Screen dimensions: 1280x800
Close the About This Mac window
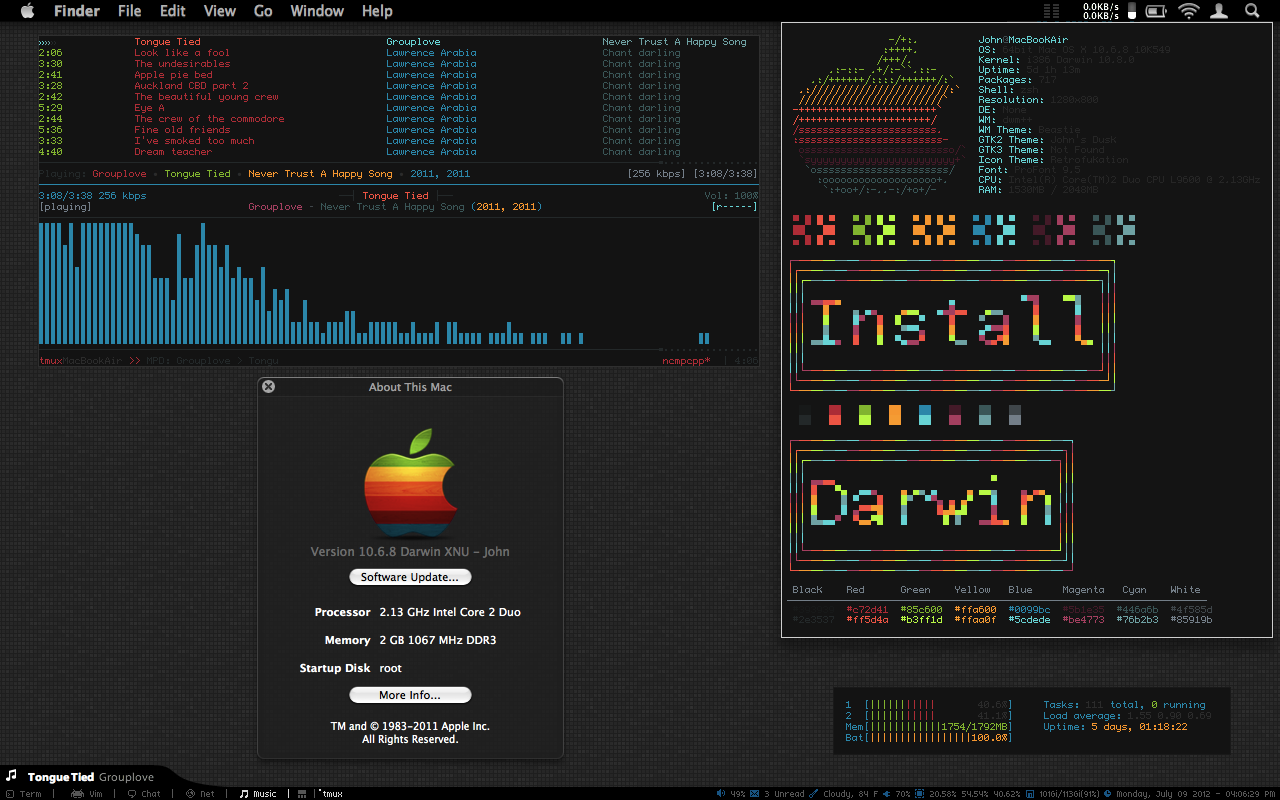point(268,386)
